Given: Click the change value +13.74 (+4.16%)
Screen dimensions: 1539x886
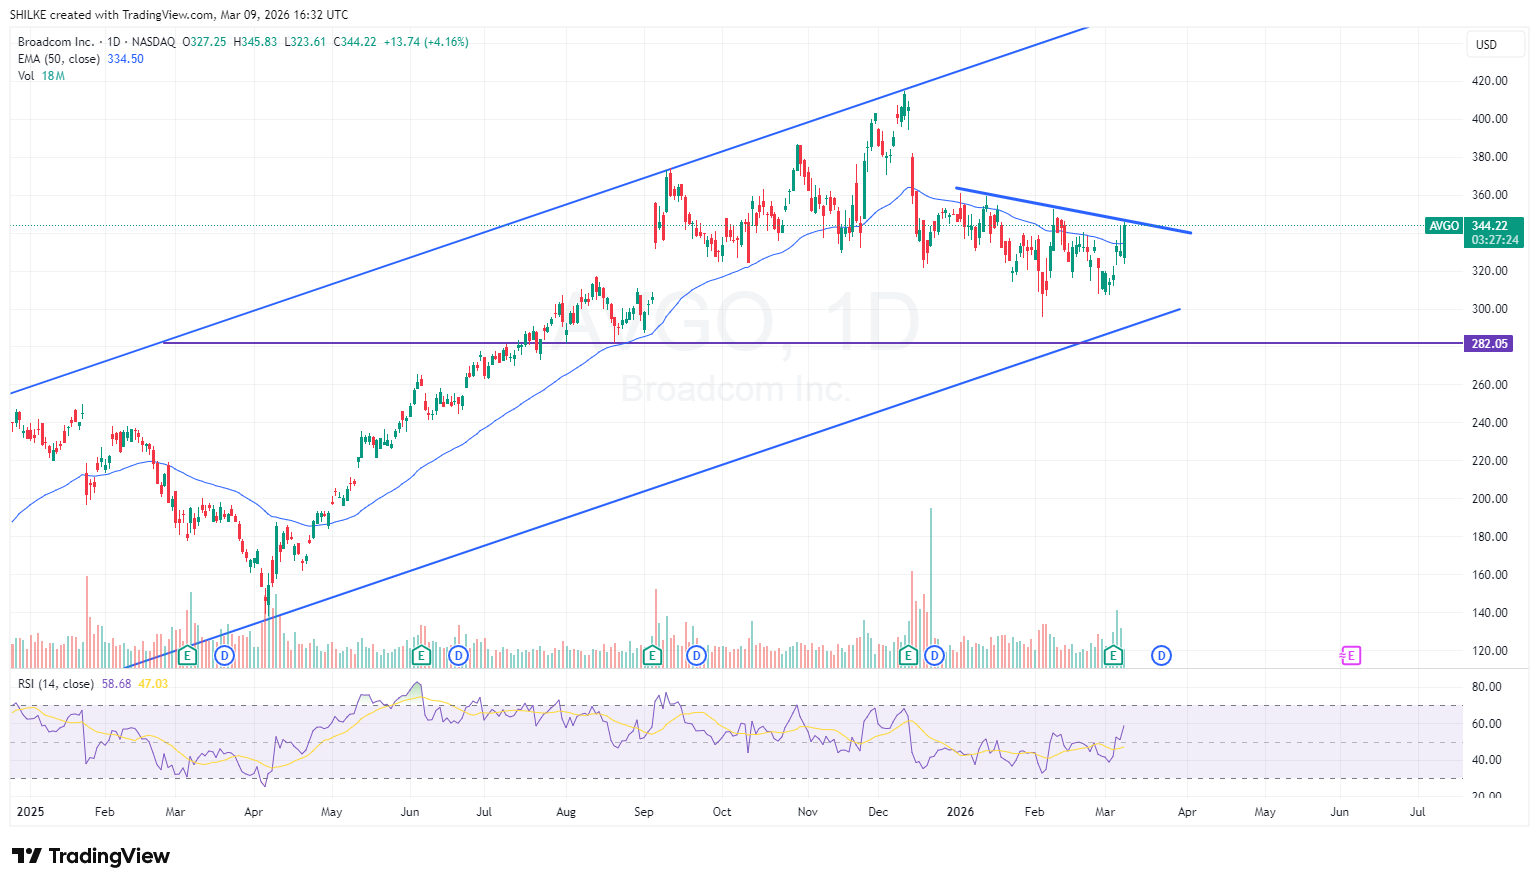Looking at the screenshot, I should (426, 42).
